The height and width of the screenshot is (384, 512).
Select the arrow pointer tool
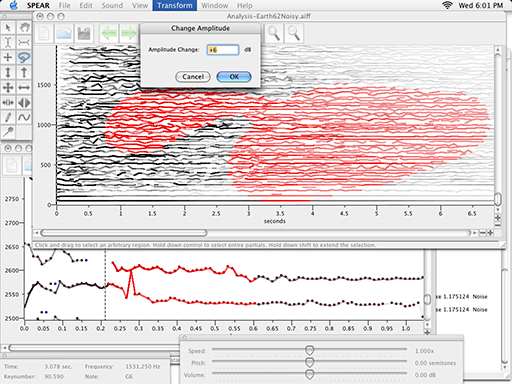pos(8,28)
